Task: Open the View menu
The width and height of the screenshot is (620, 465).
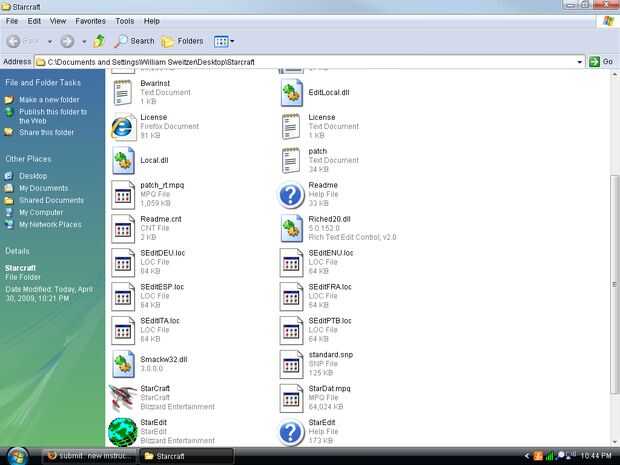Action: point(58,21)
